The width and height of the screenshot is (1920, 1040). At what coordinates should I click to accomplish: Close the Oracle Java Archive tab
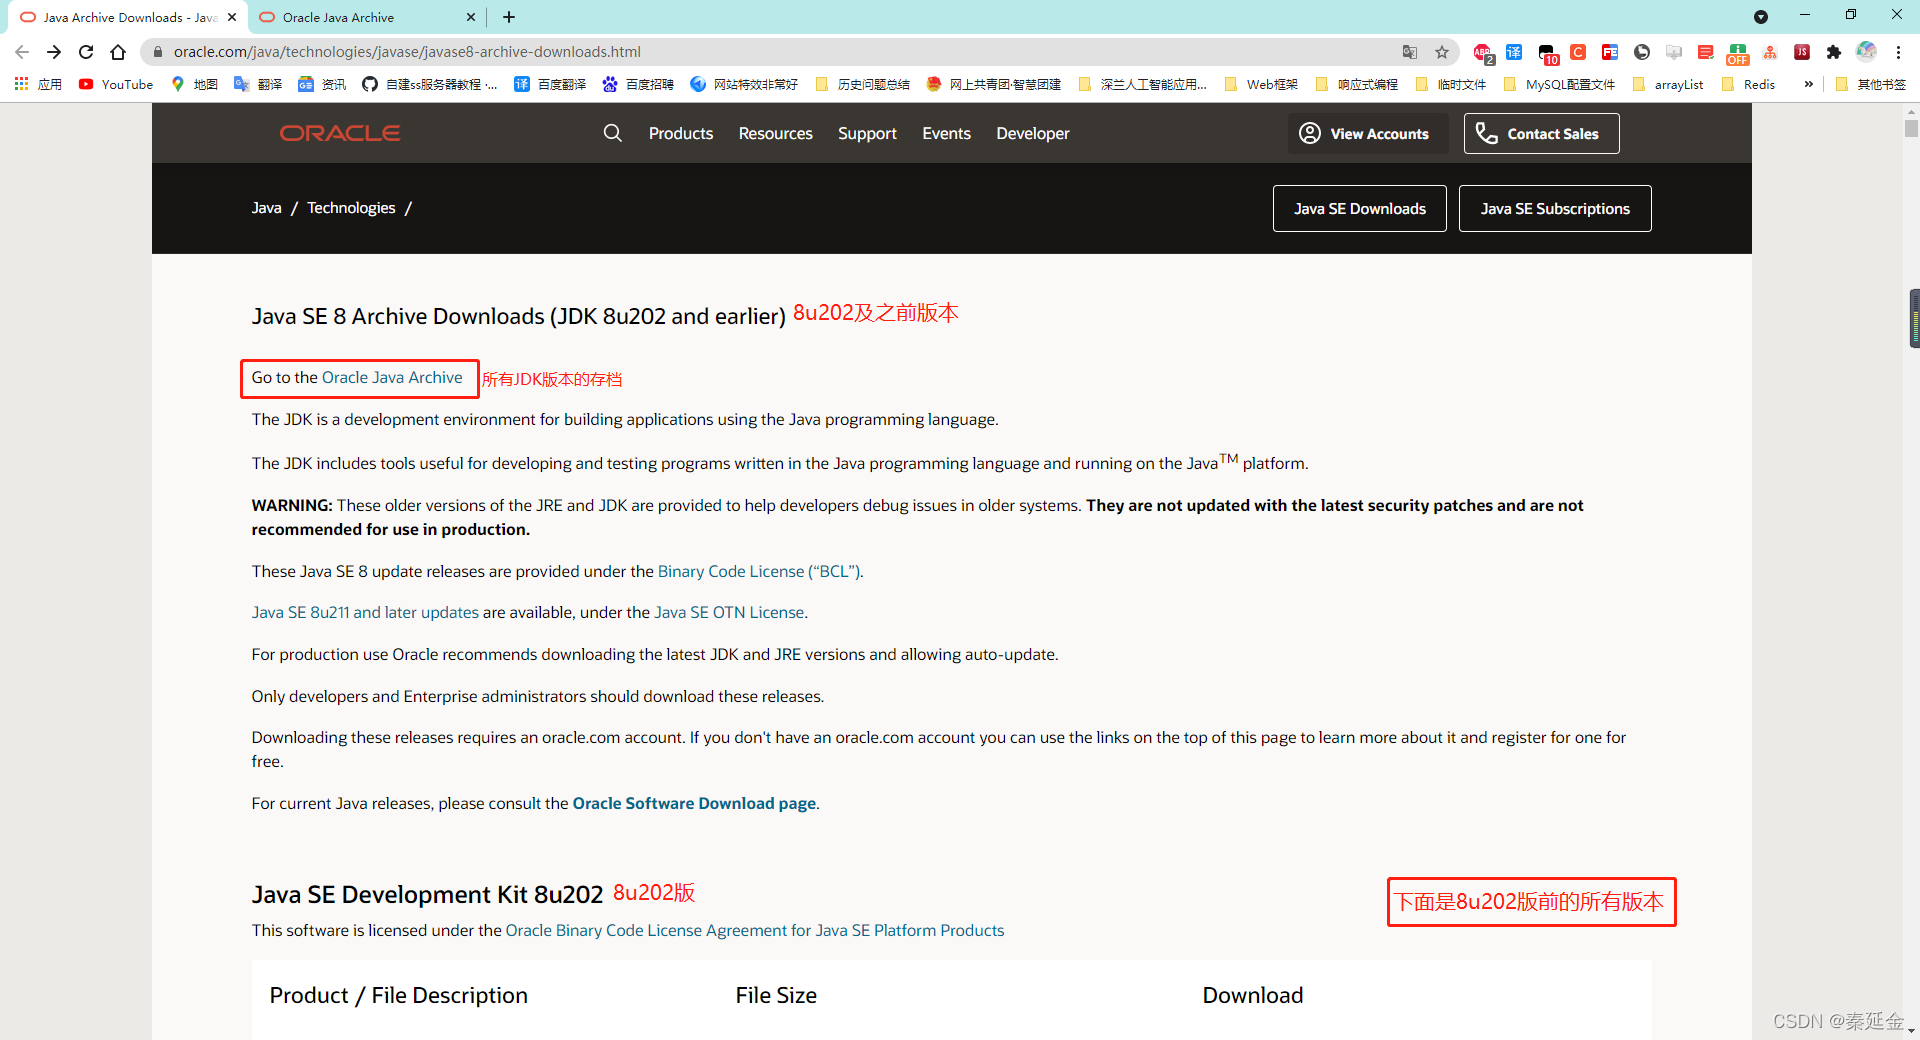tap(471, 17)
